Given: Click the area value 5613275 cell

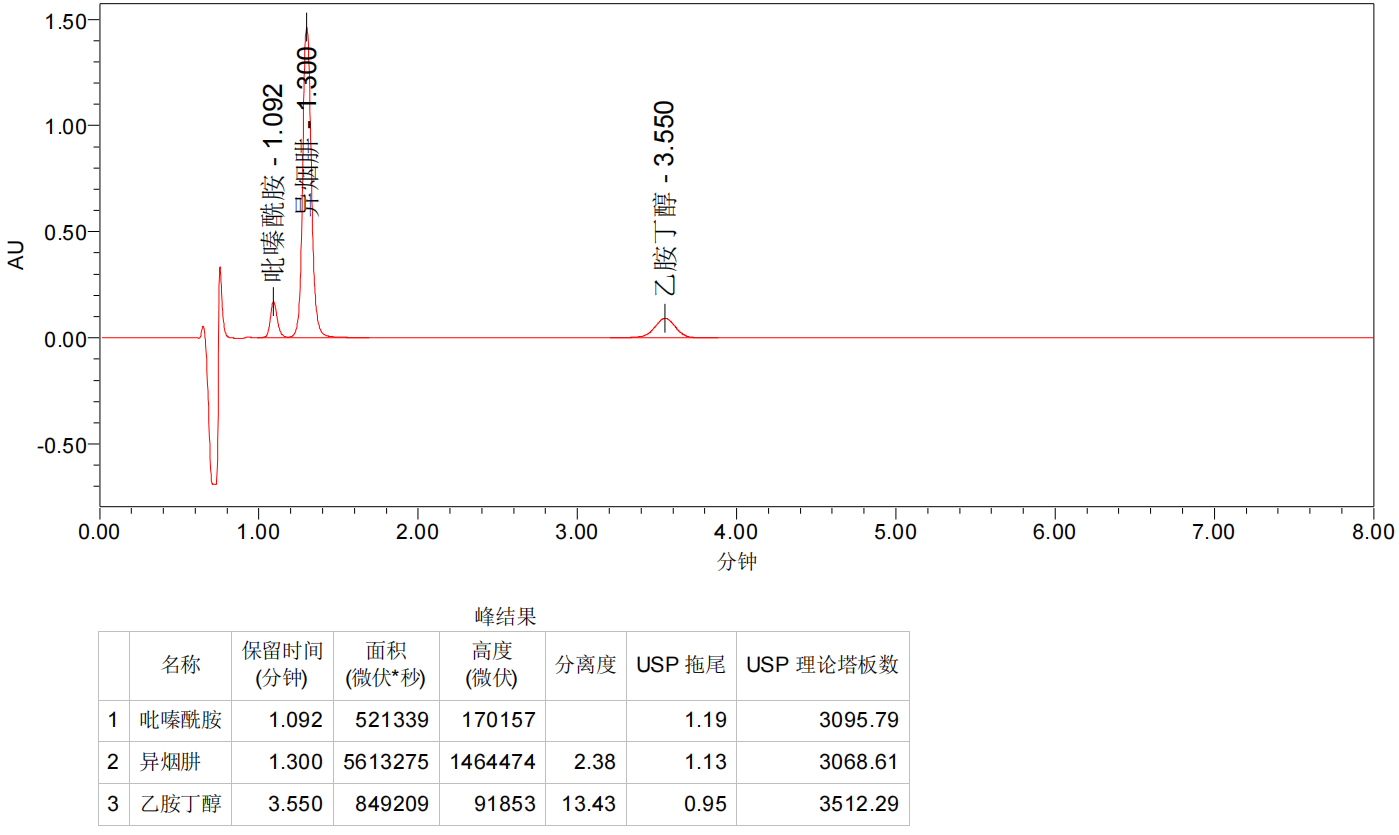Looking at the screenshot, I should (x=386, y=762).
